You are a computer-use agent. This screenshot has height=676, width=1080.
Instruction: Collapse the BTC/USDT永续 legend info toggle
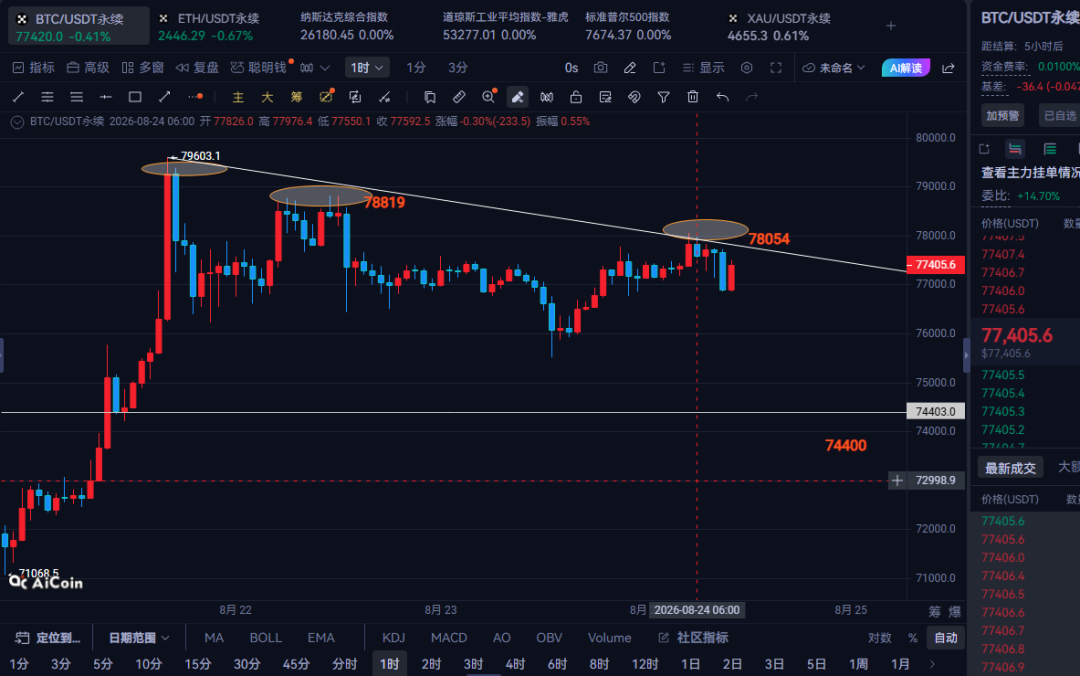coord(17,122)
